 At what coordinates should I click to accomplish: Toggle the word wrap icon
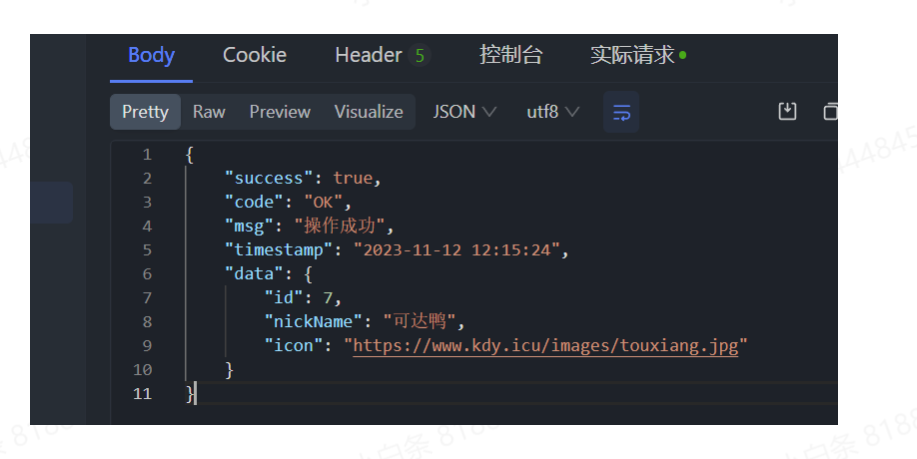pos(621,112)
